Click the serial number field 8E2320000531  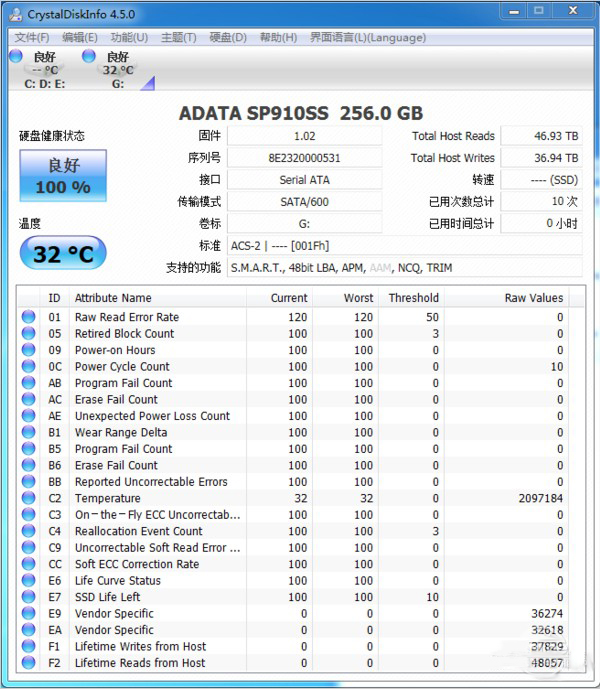304,158
